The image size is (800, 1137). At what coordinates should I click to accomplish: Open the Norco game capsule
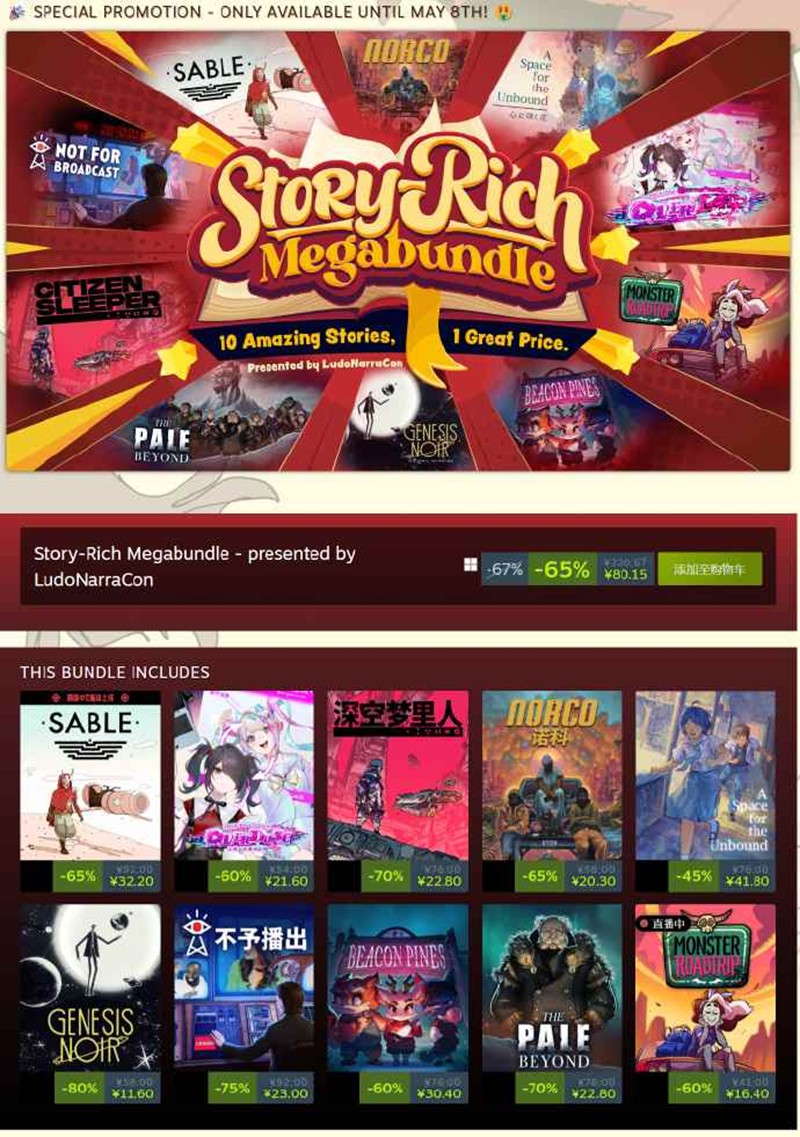(552, 775)
